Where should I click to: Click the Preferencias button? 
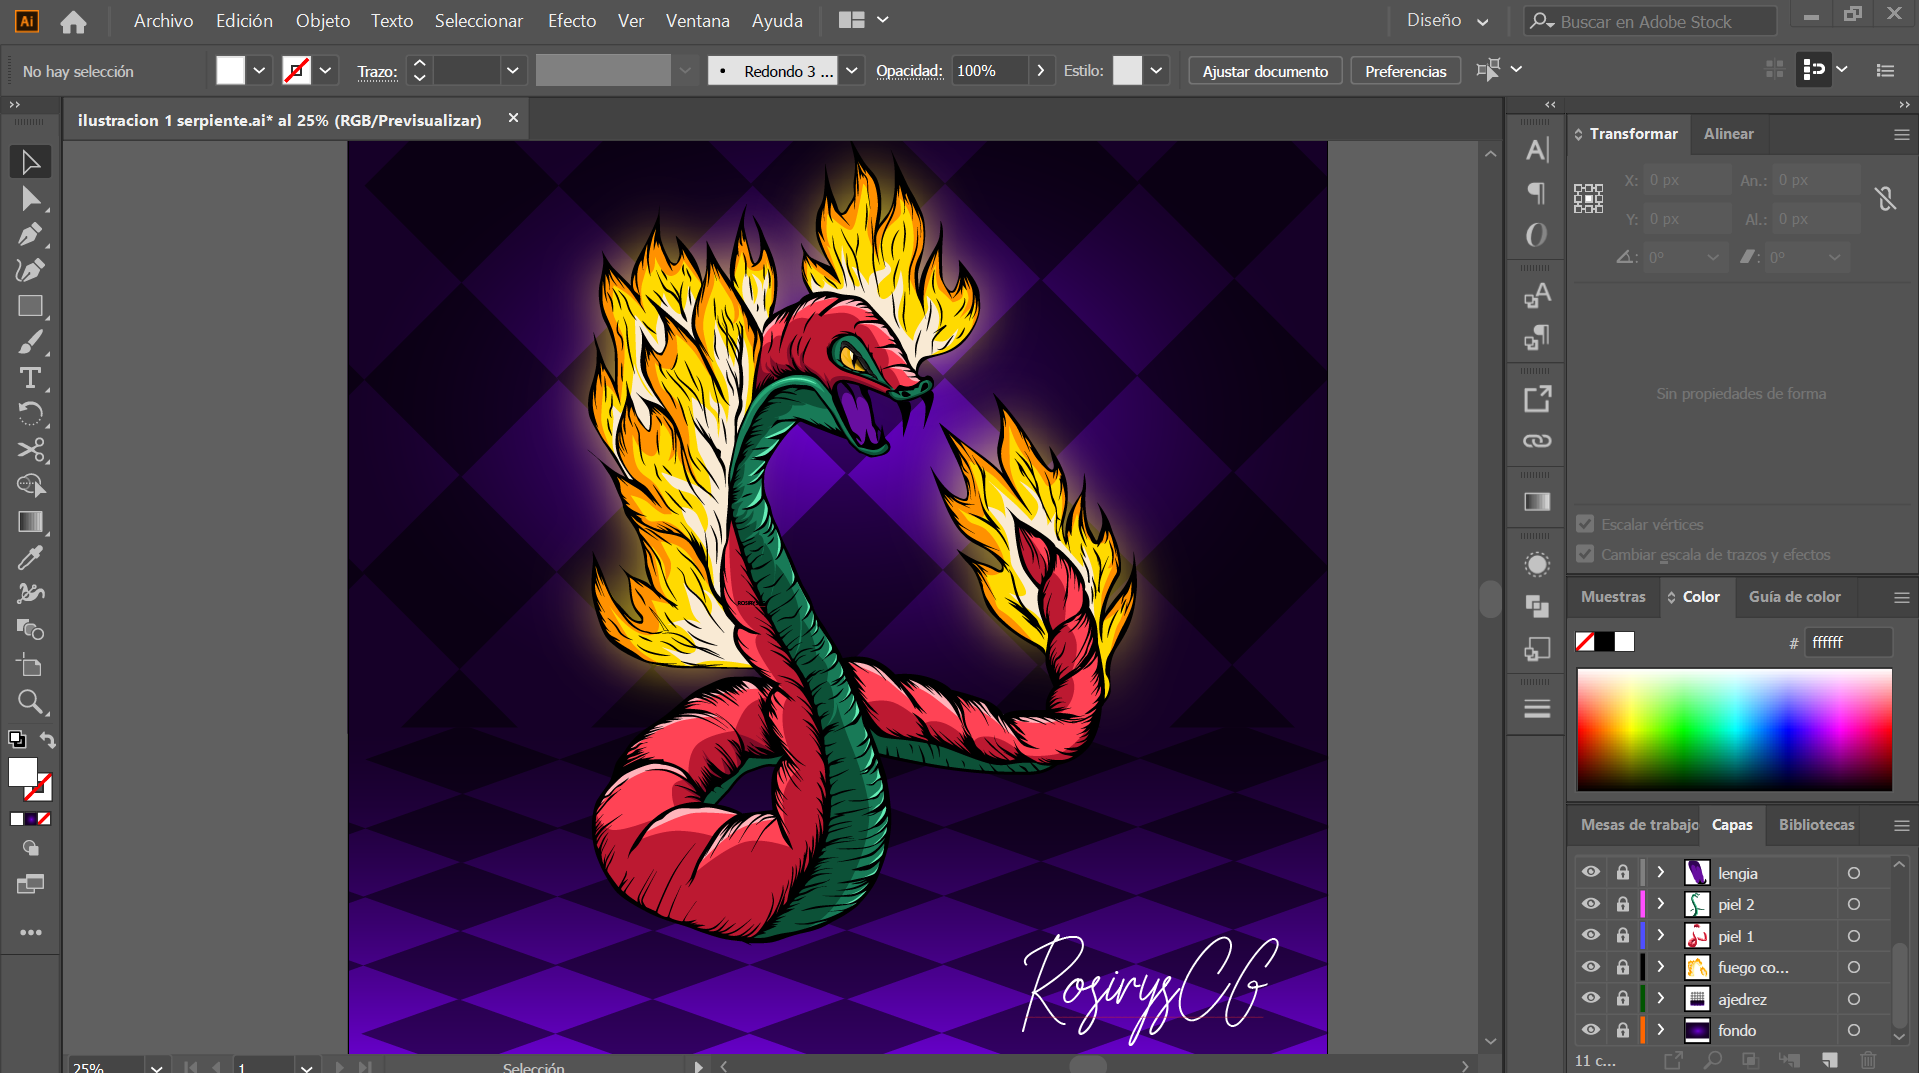pos(1405,71)
